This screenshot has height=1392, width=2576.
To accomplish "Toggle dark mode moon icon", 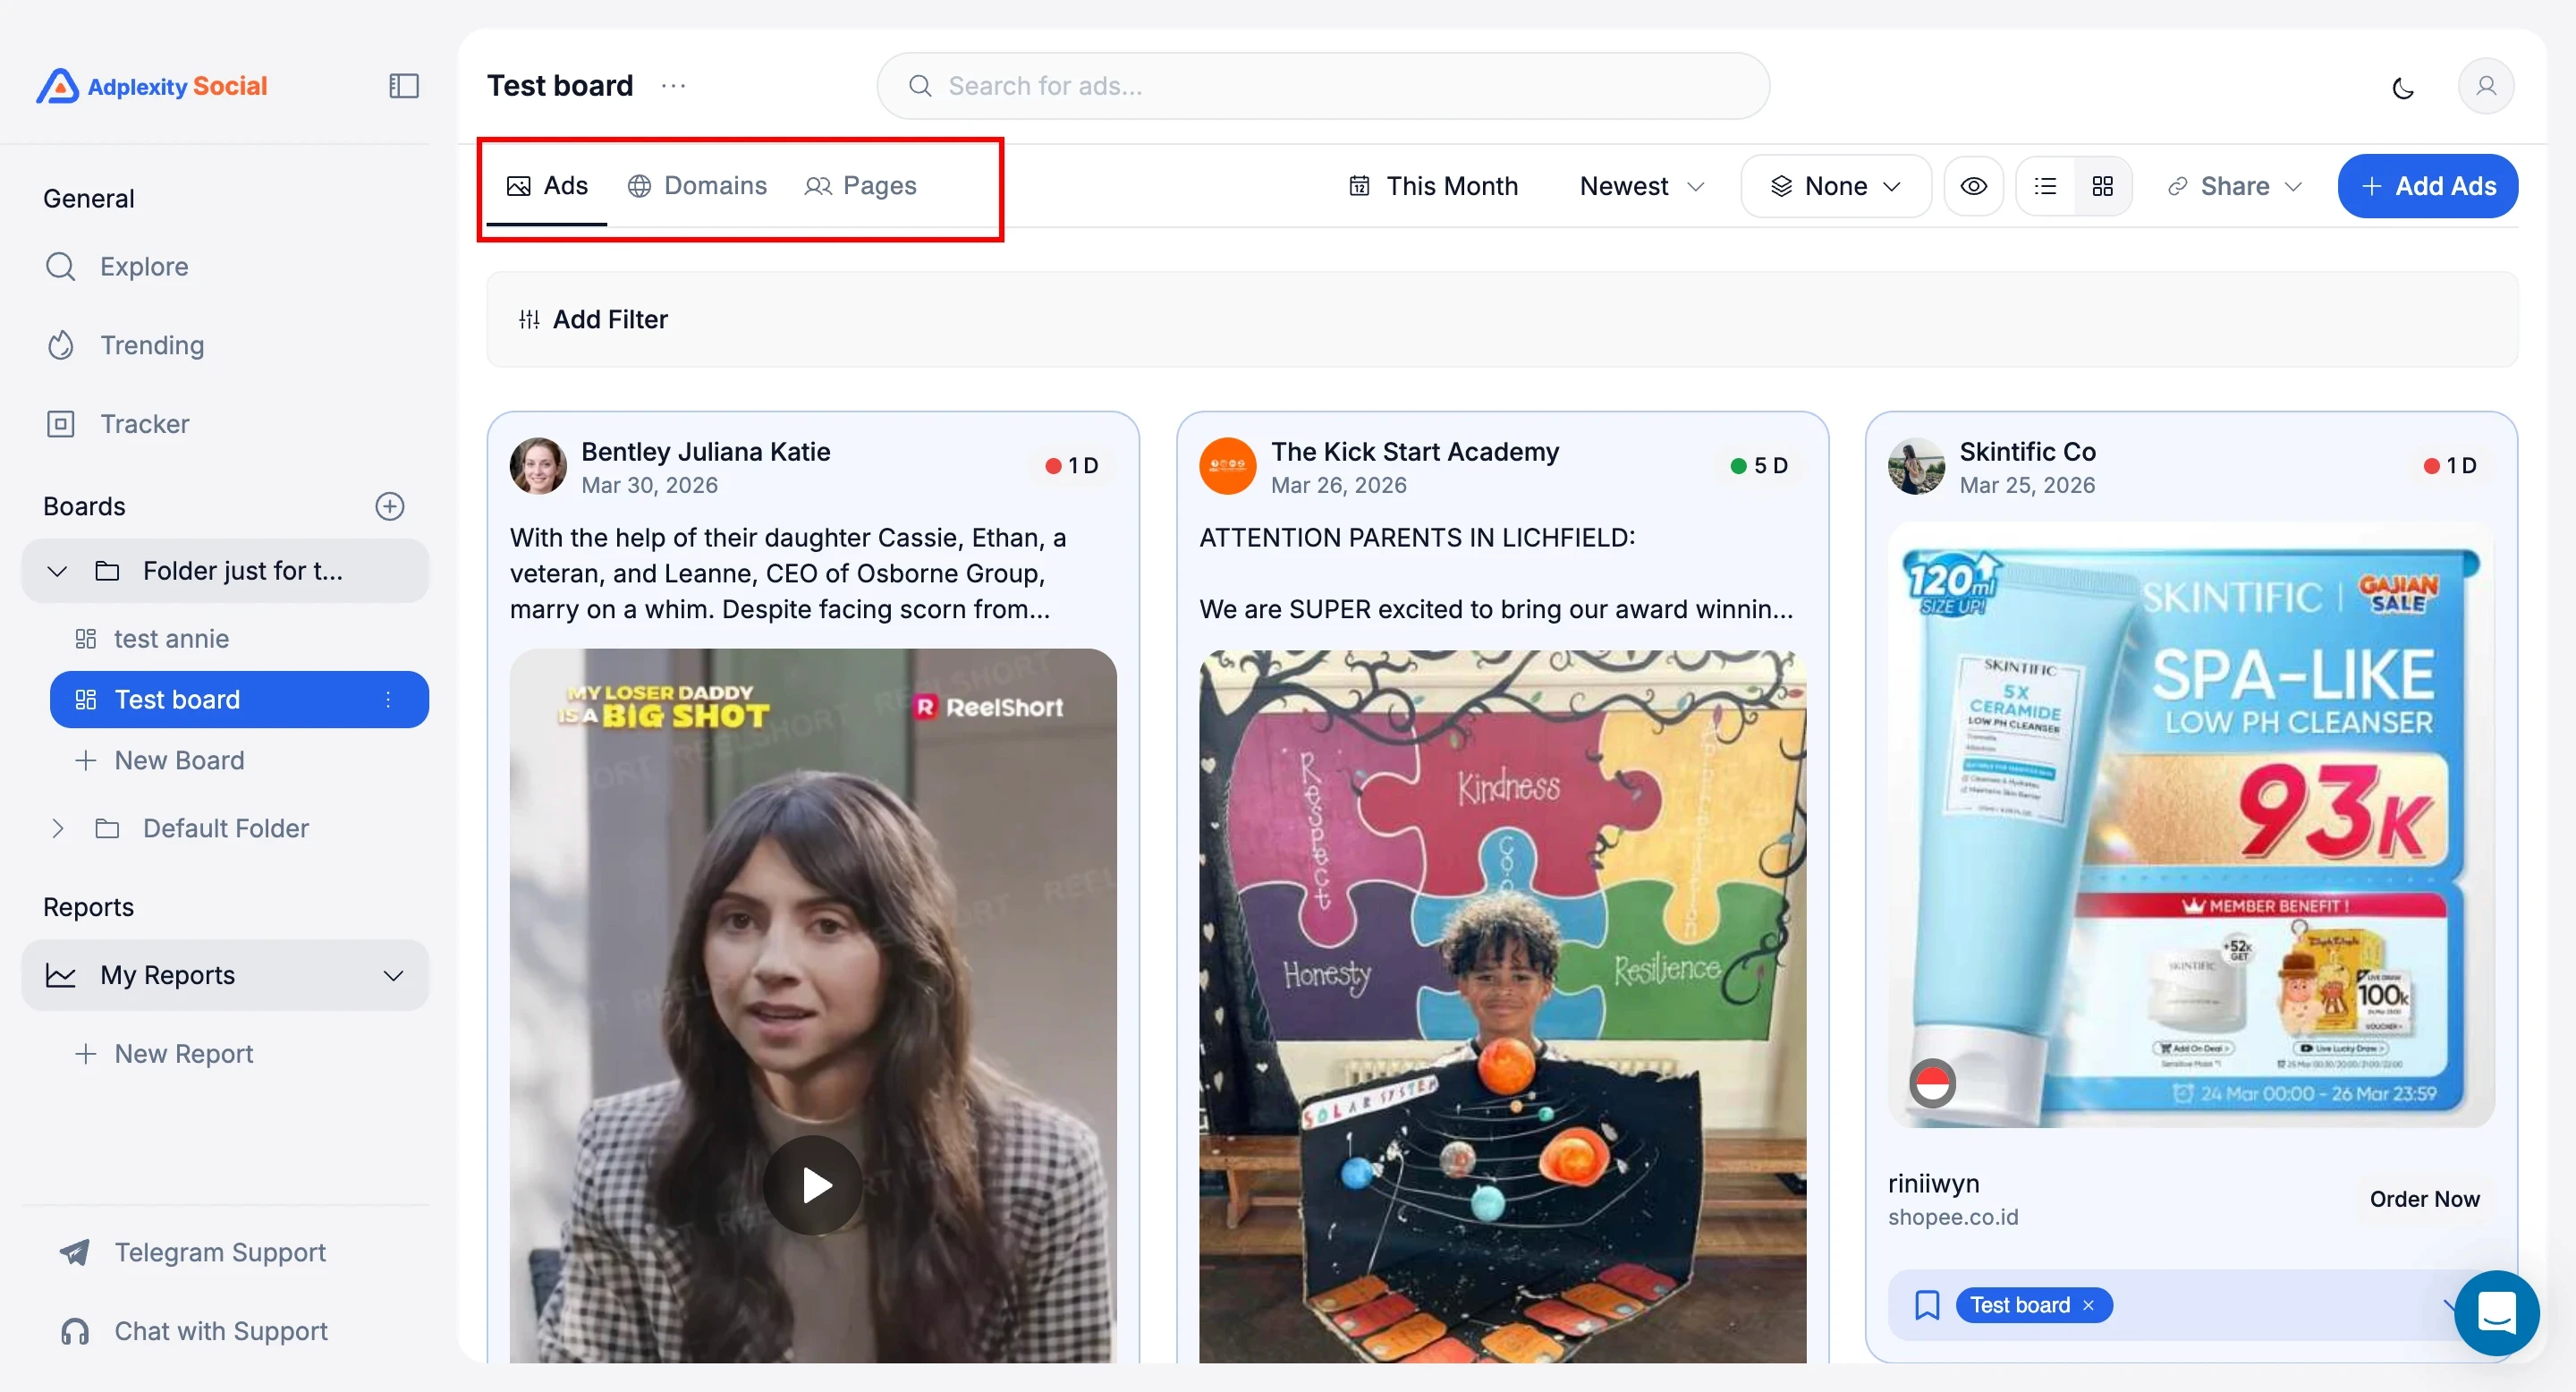I will point(2402,88).
